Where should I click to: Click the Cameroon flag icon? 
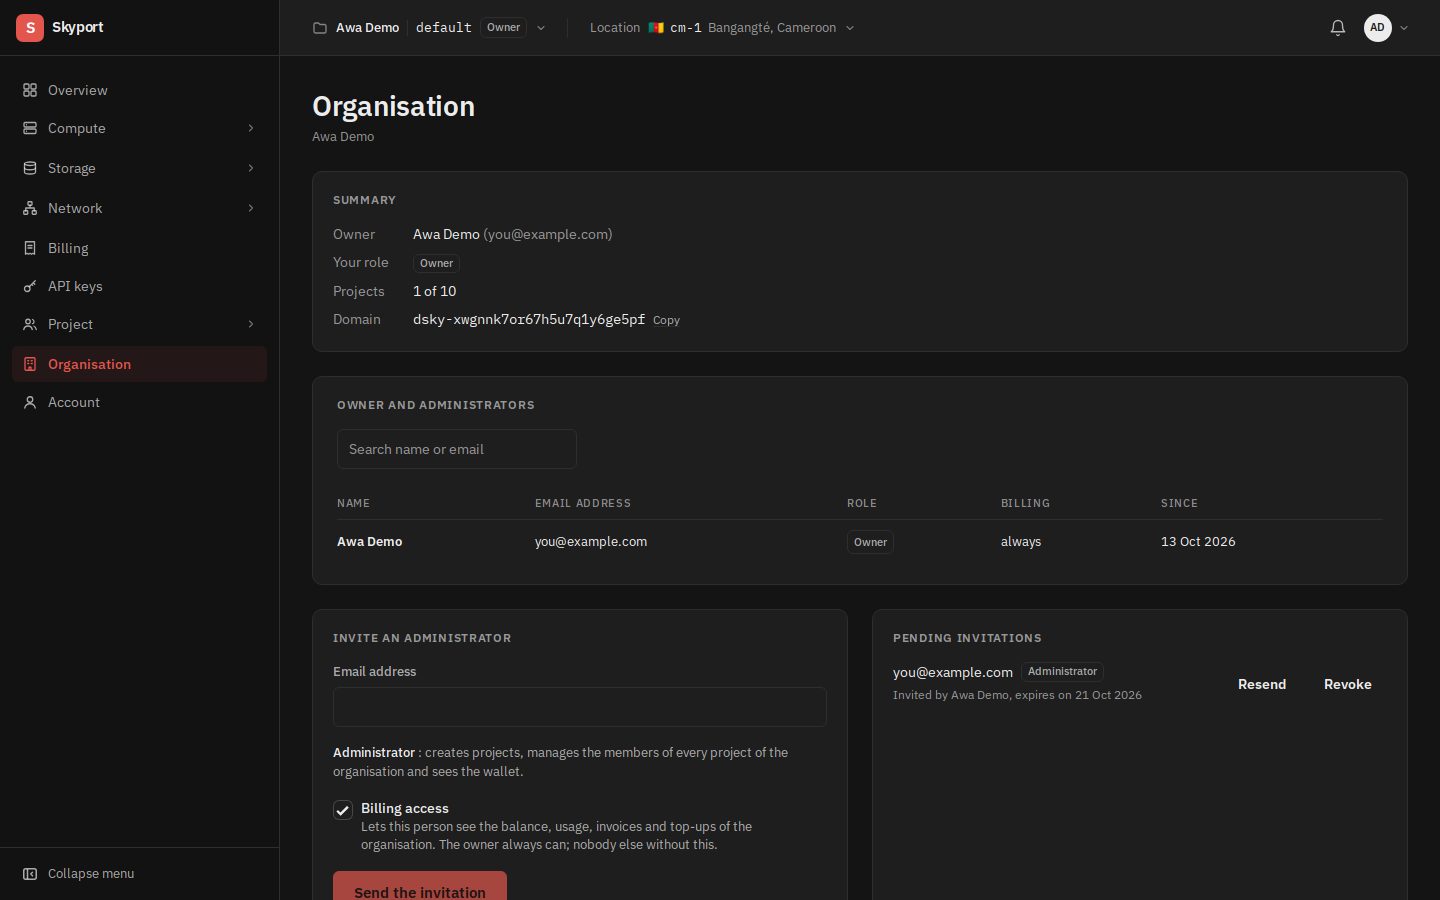[x=656, y=28]
